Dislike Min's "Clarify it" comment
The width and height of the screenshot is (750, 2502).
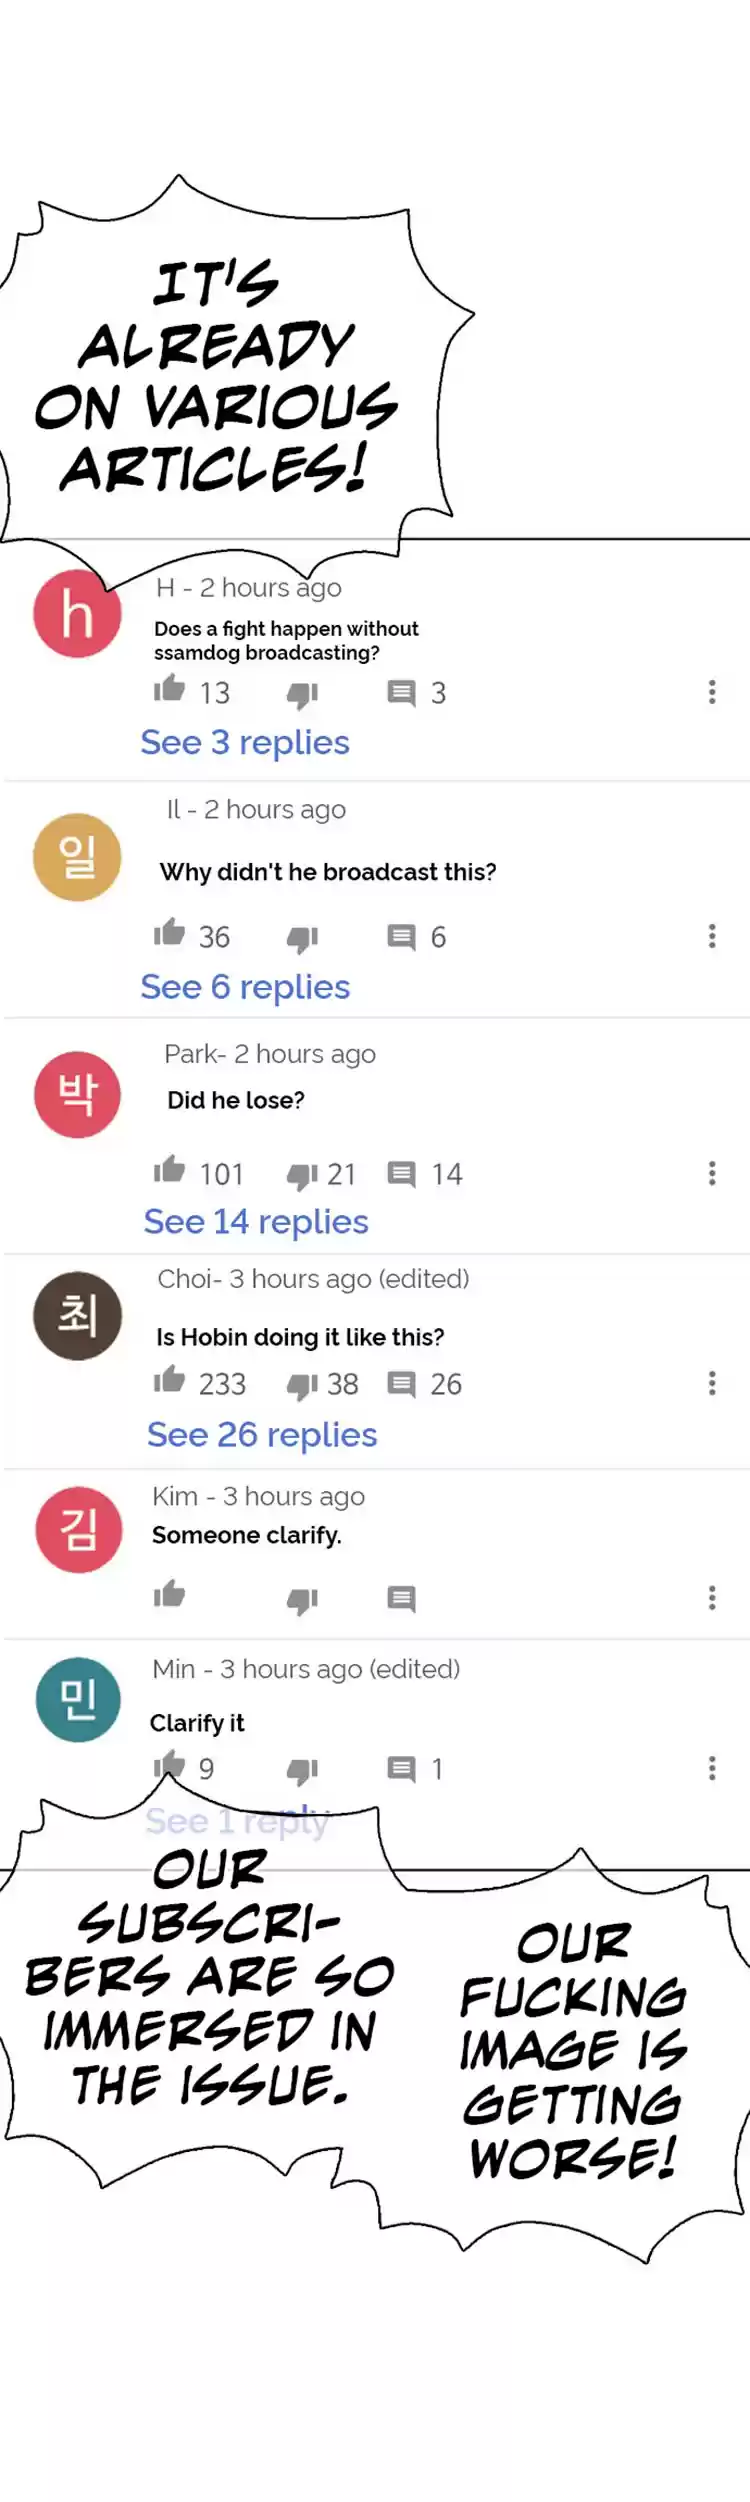302,1771
